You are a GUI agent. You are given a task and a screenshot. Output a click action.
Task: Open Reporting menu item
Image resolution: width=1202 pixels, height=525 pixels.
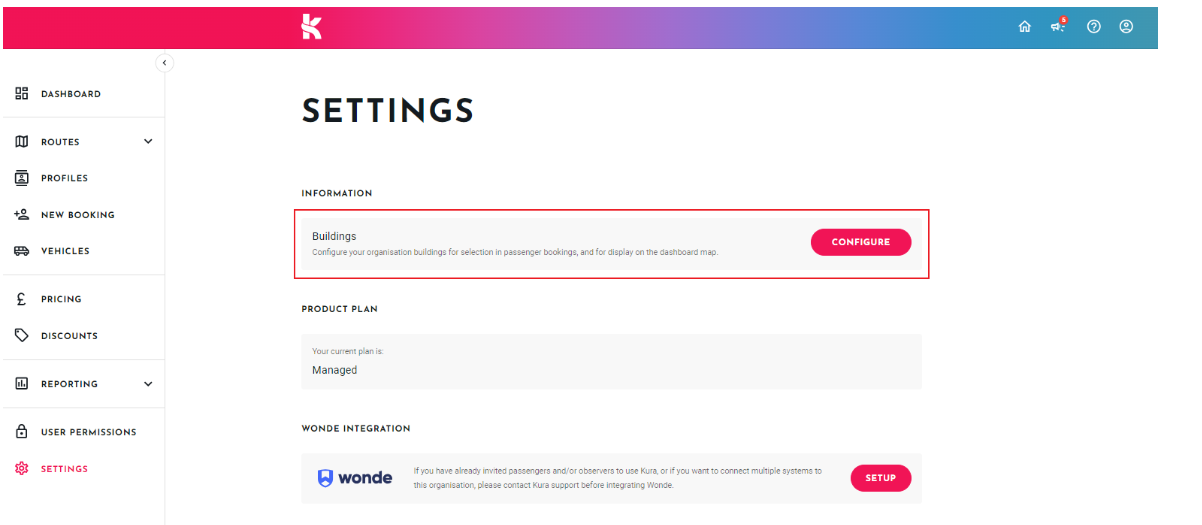69,384
